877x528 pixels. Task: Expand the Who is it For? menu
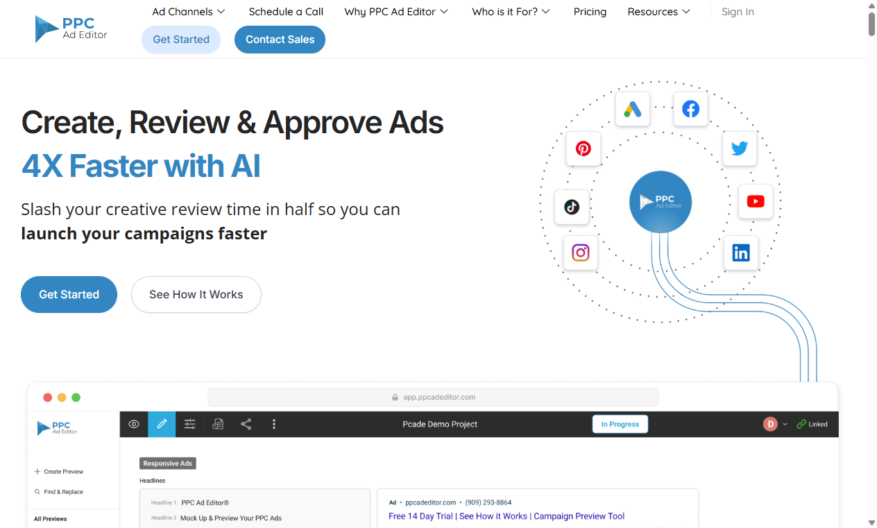(511, 12)
